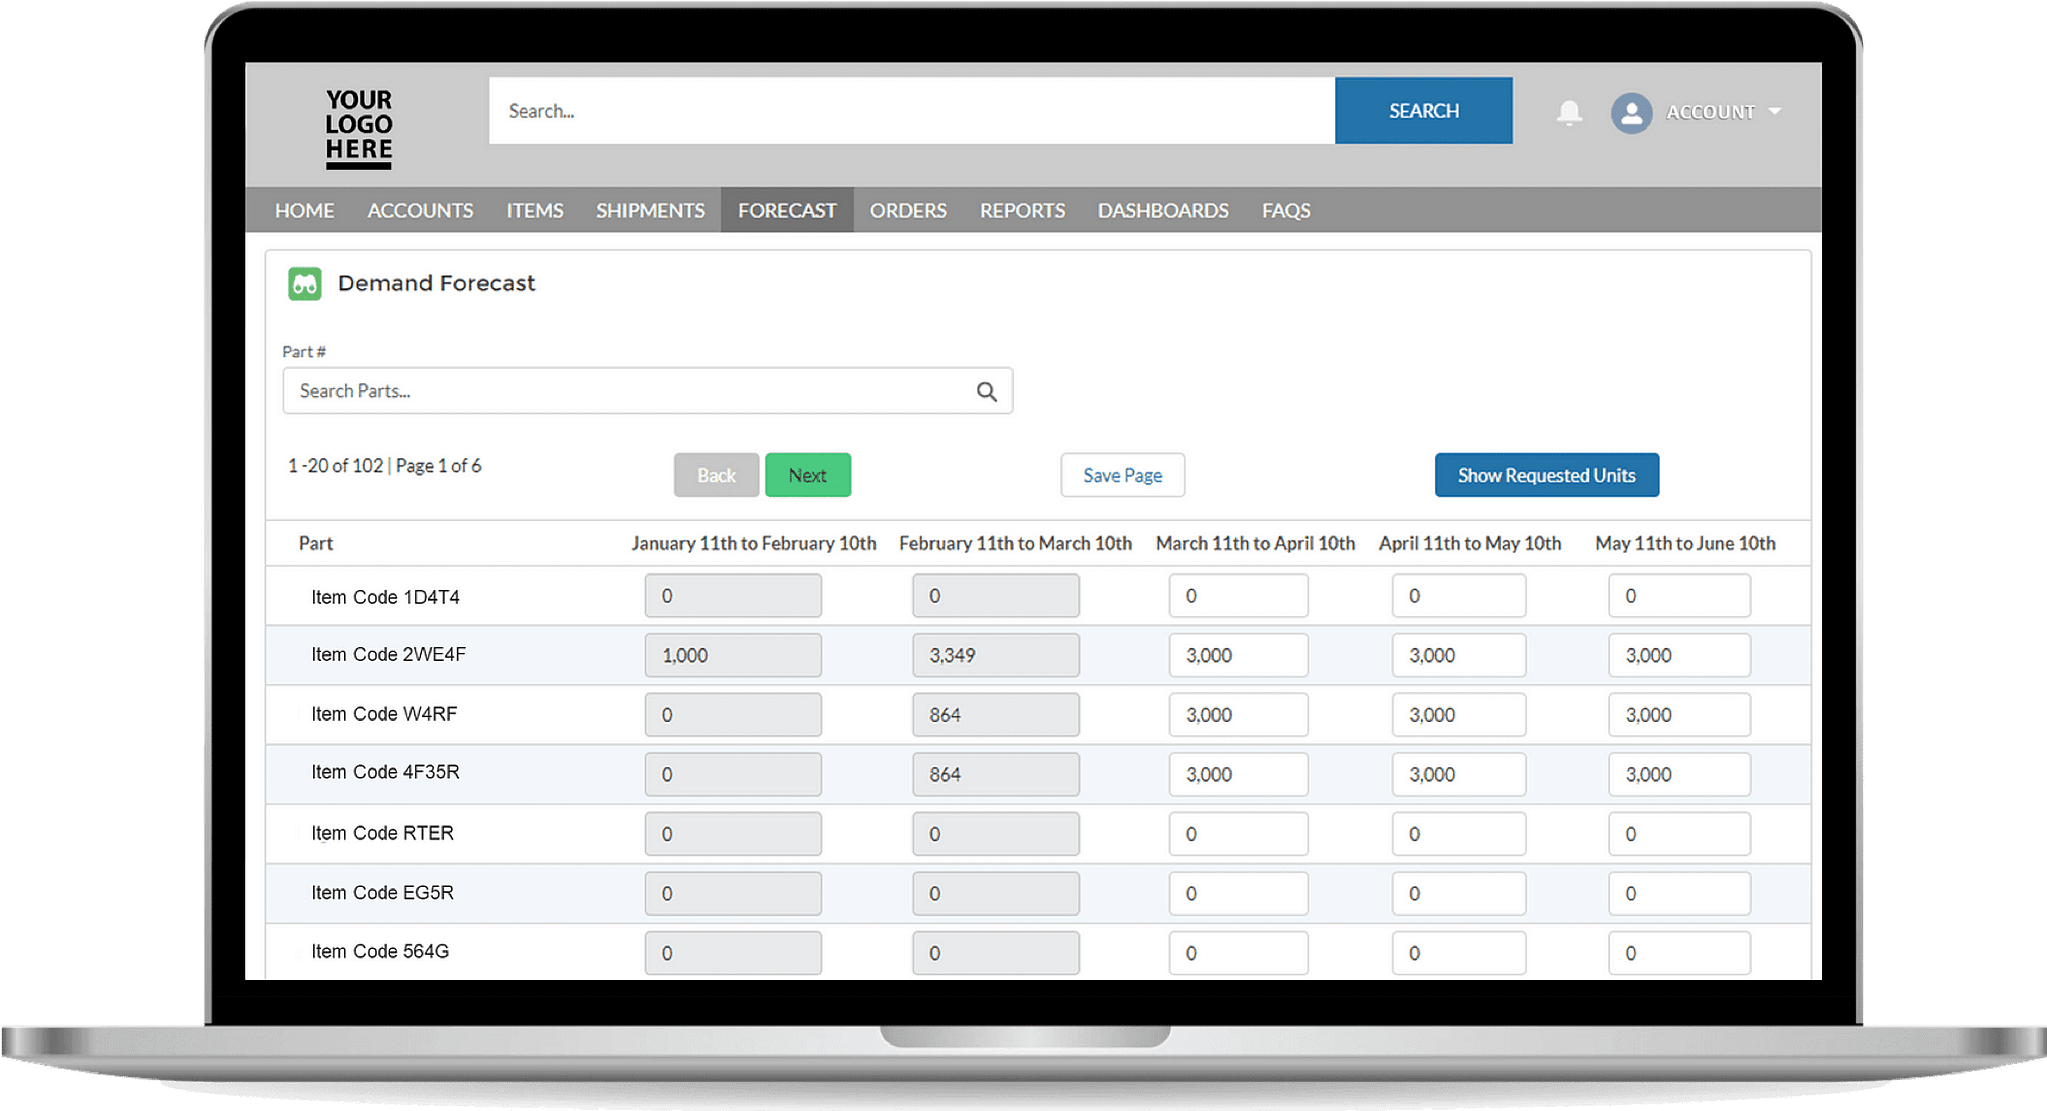Click Item Code 564G January field
Viewport: 2047px width, 1111px height.
(x=733, y=953)
